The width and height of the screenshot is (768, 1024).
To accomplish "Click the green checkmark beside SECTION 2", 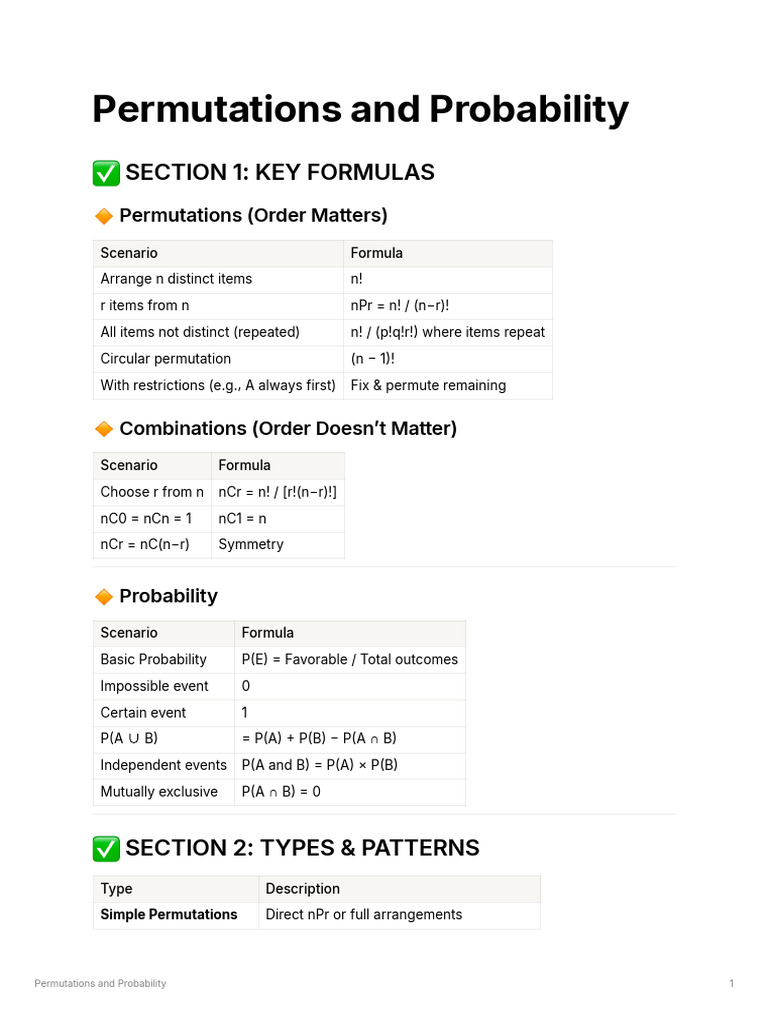I will click(106, 848).
